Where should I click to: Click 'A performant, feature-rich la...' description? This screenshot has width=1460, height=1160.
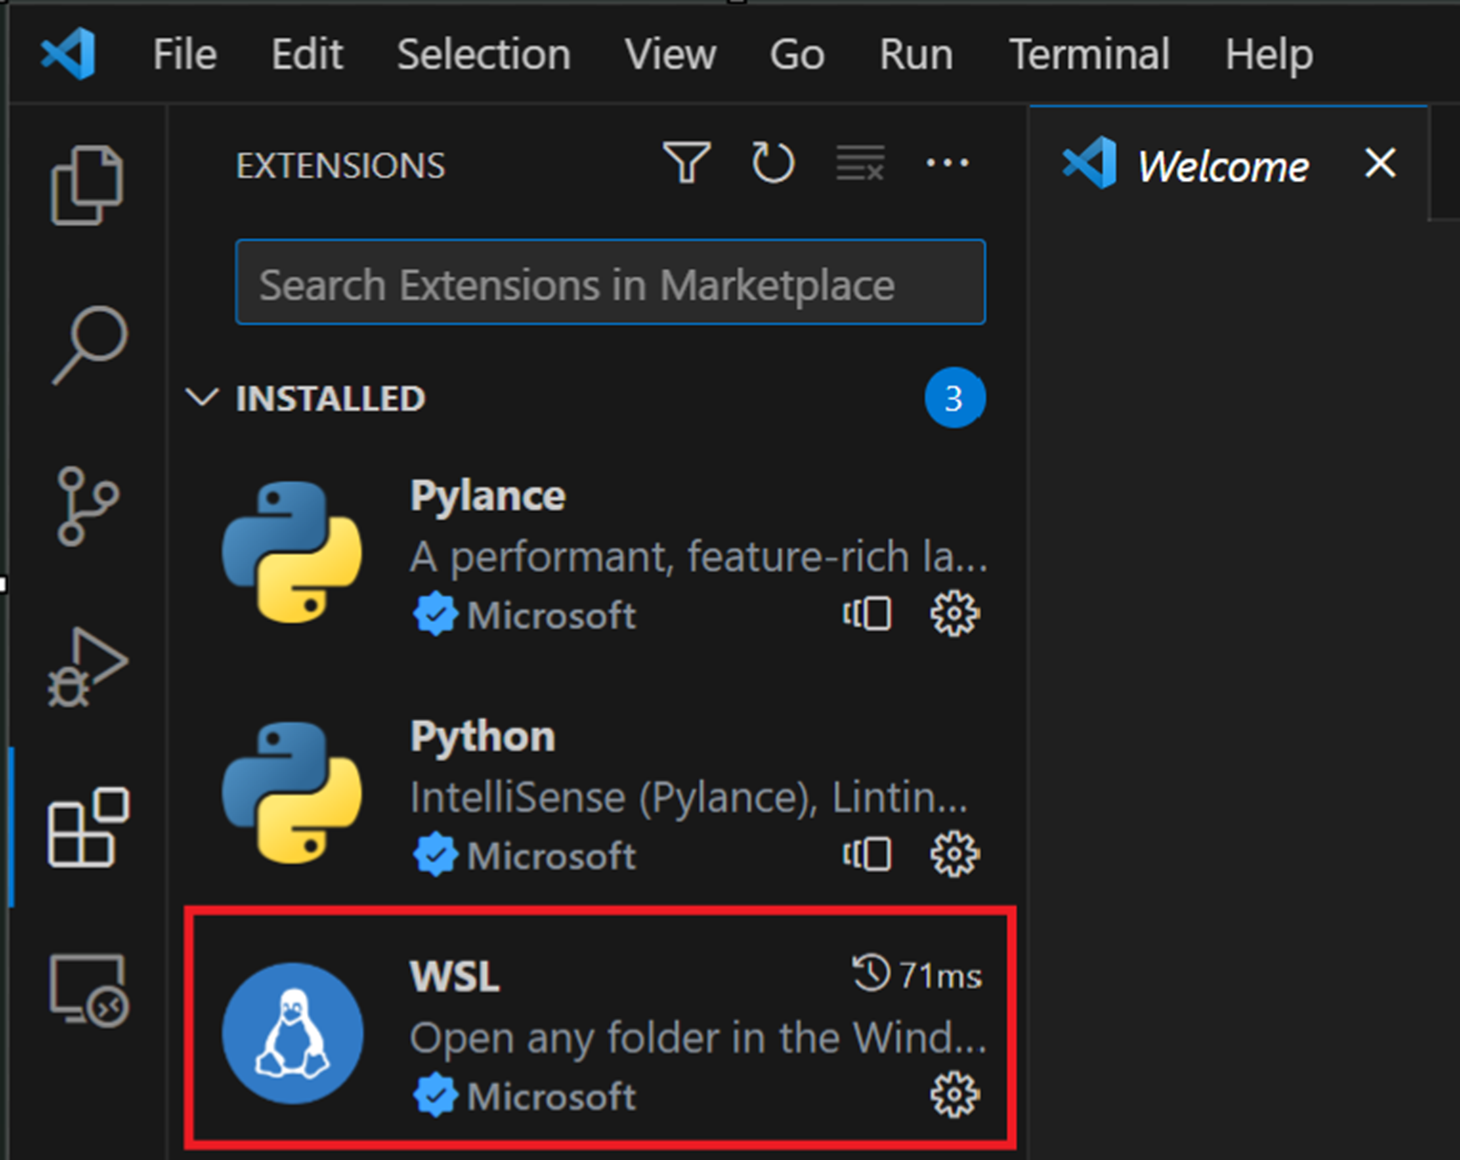click(x=699, y=557)
